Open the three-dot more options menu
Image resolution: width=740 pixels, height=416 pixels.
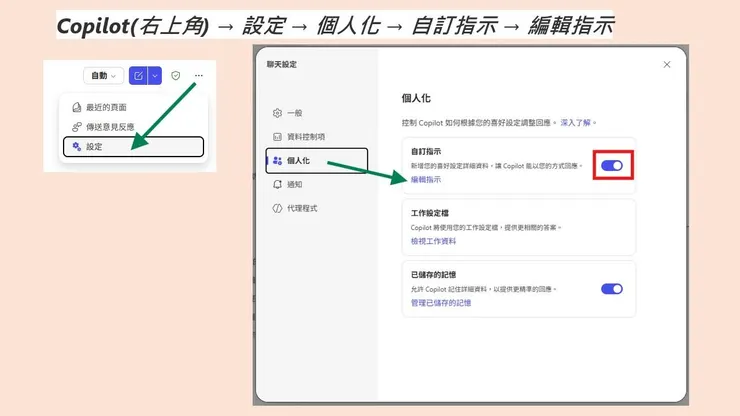[x=199, y=76]
